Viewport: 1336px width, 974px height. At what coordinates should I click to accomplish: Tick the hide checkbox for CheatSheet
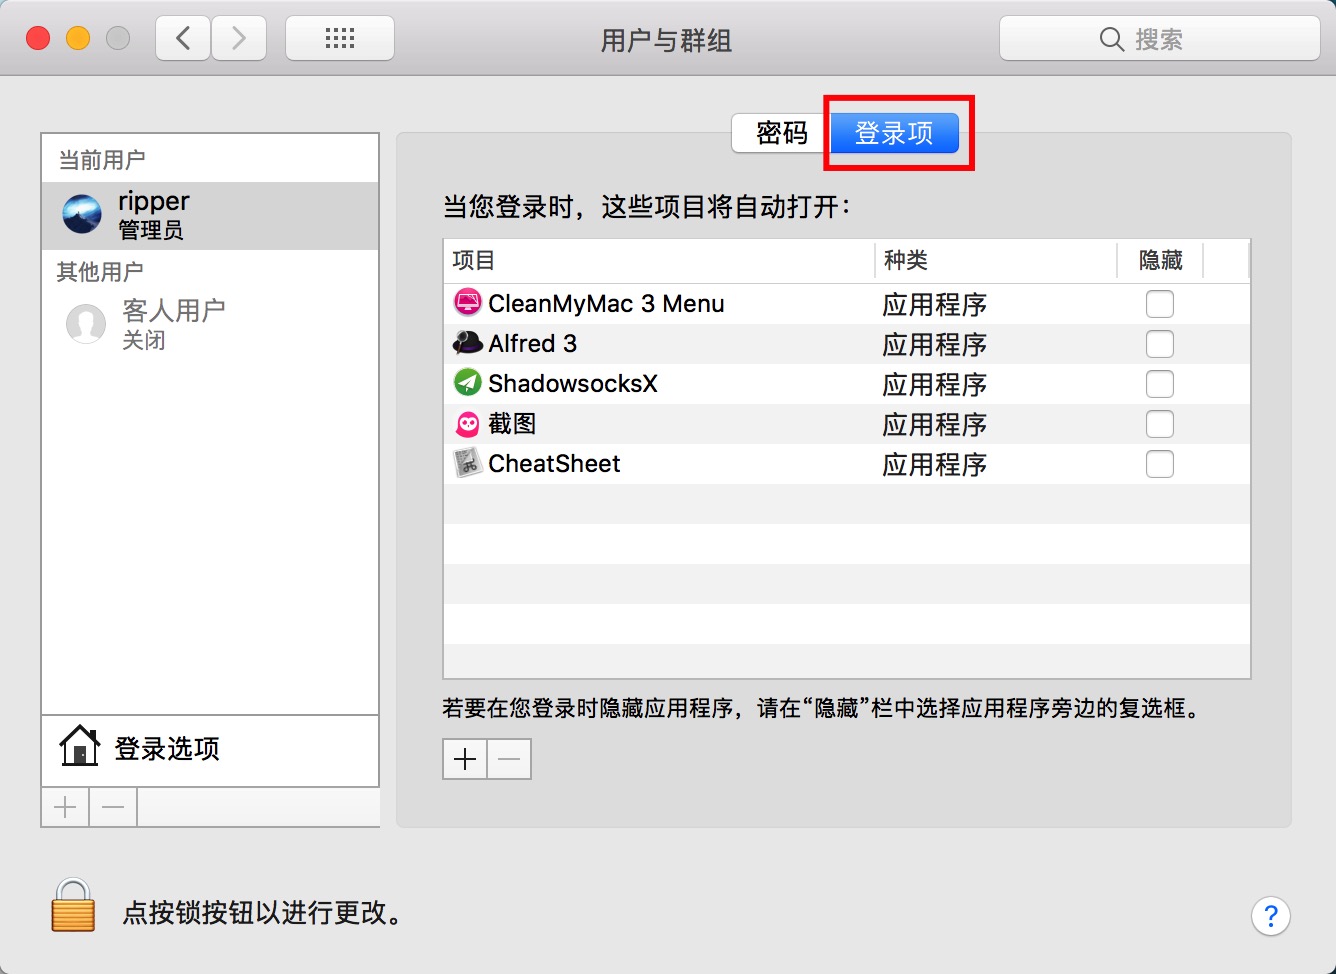tap(1159, 464)
